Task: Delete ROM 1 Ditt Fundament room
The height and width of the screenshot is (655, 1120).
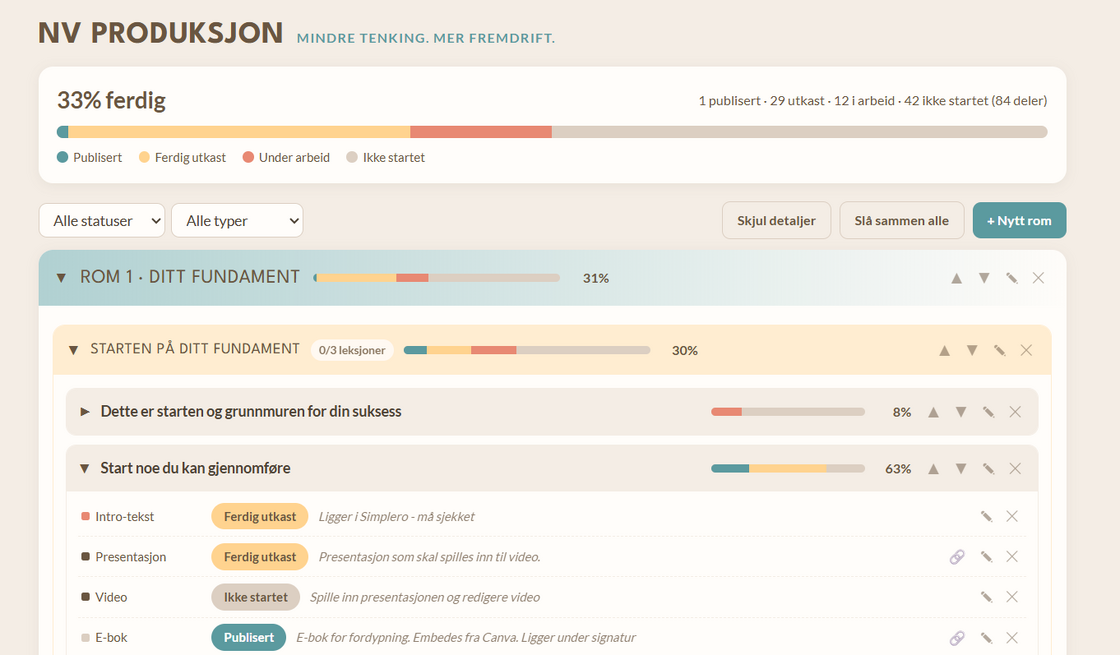Action: click(x=1039, y=278)
